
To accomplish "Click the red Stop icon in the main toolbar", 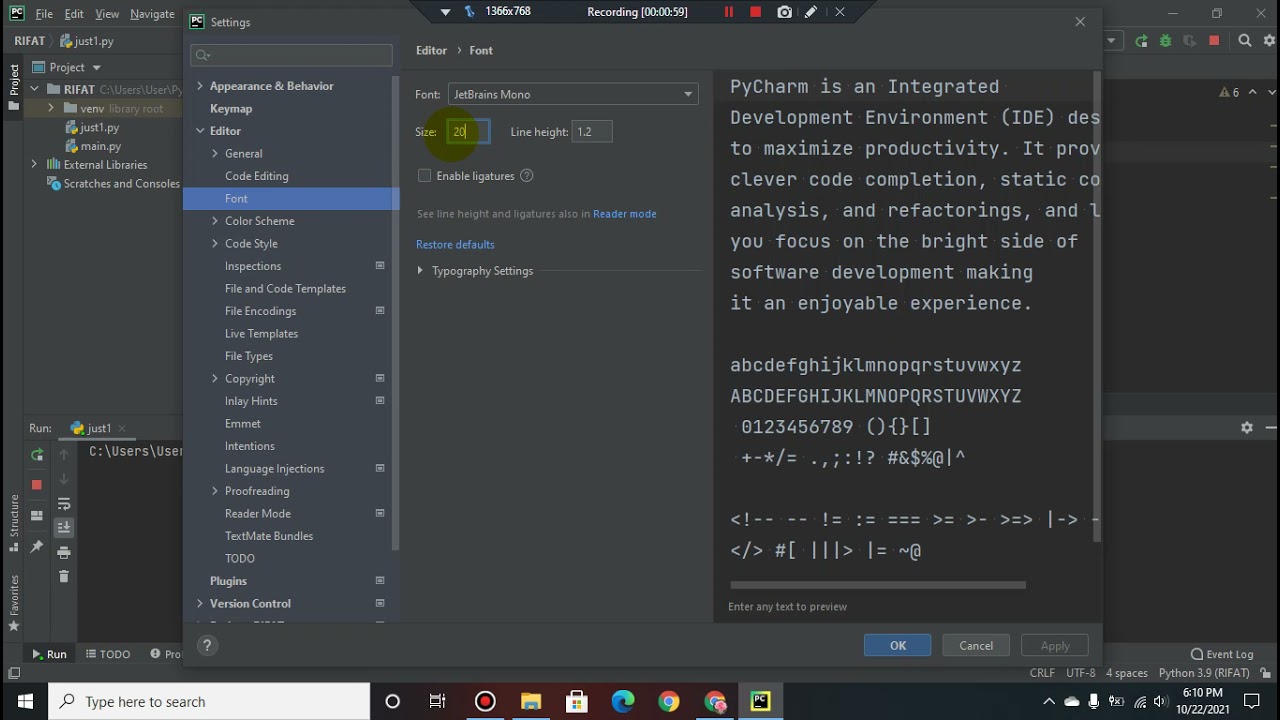I will tap(1214, 41).
